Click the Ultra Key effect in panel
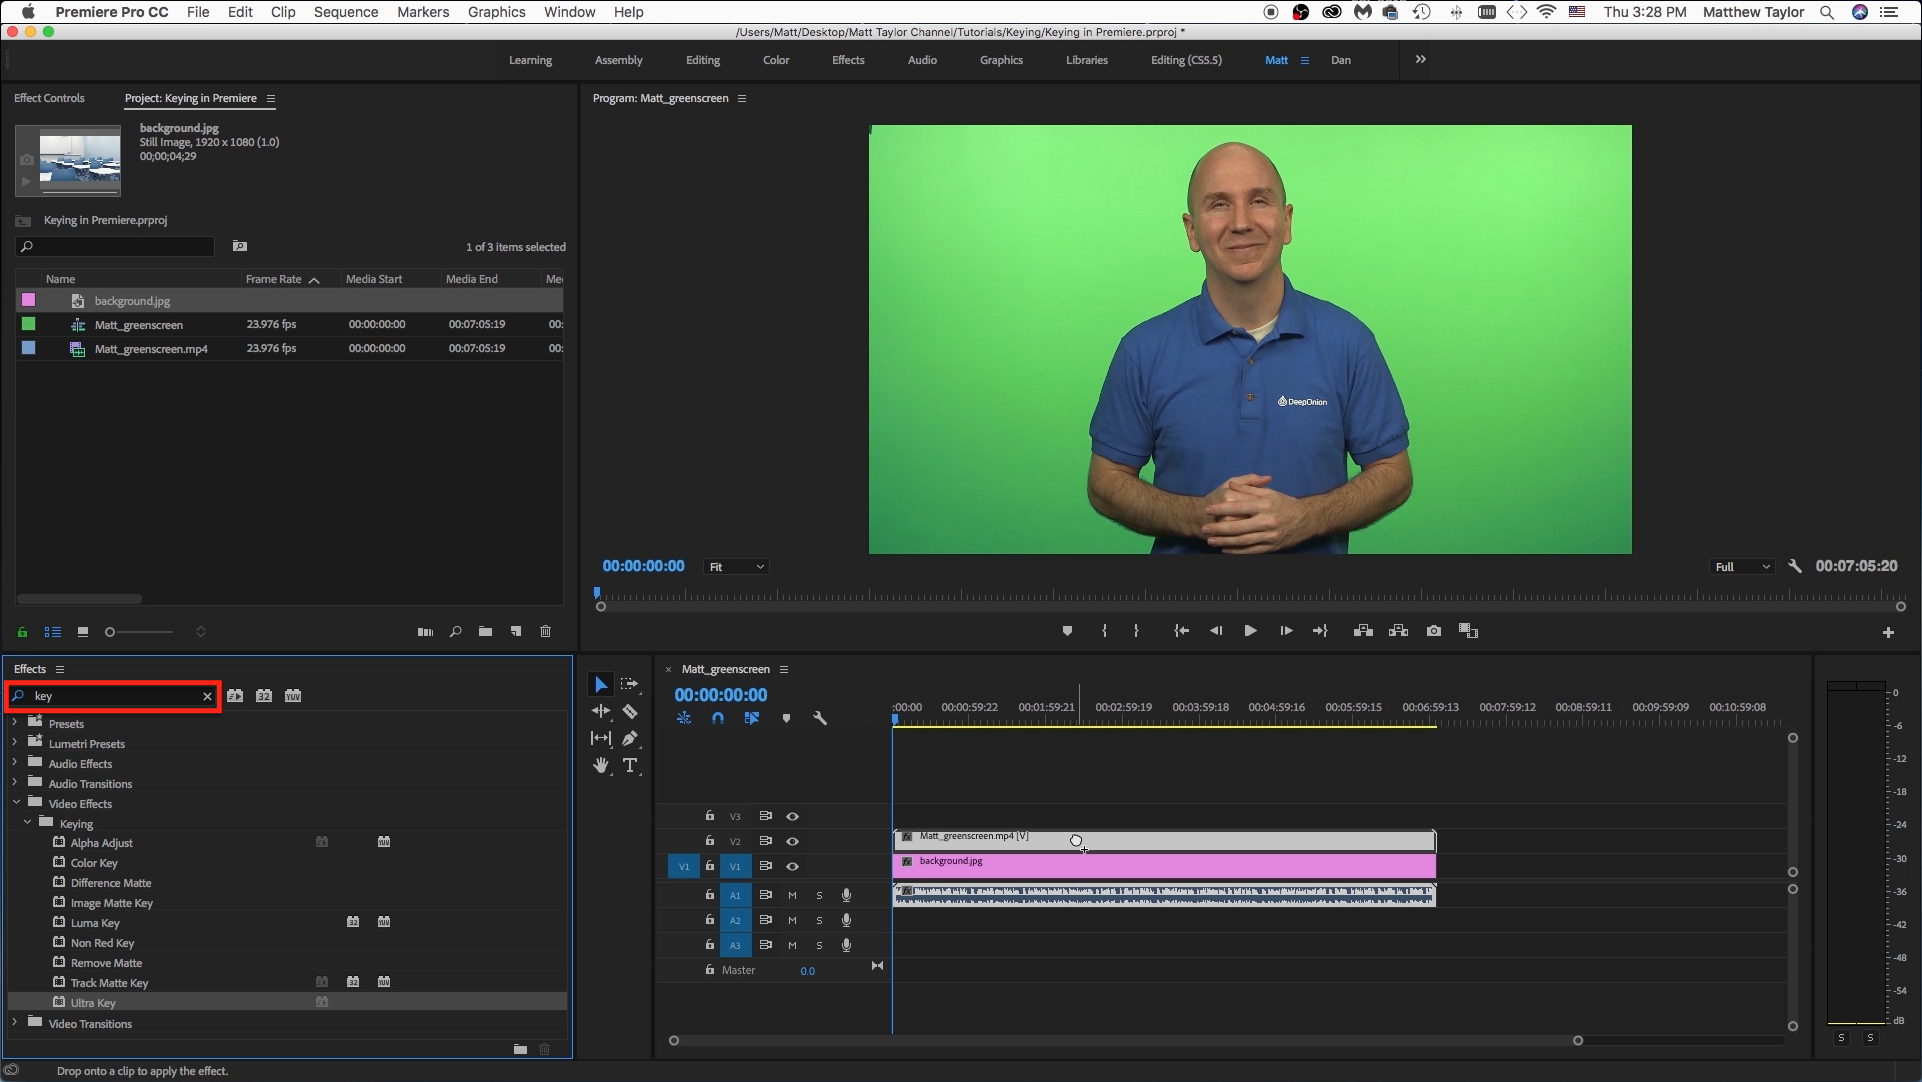Viewport: 1922px width, 1082px height. tap(94, 1002)
